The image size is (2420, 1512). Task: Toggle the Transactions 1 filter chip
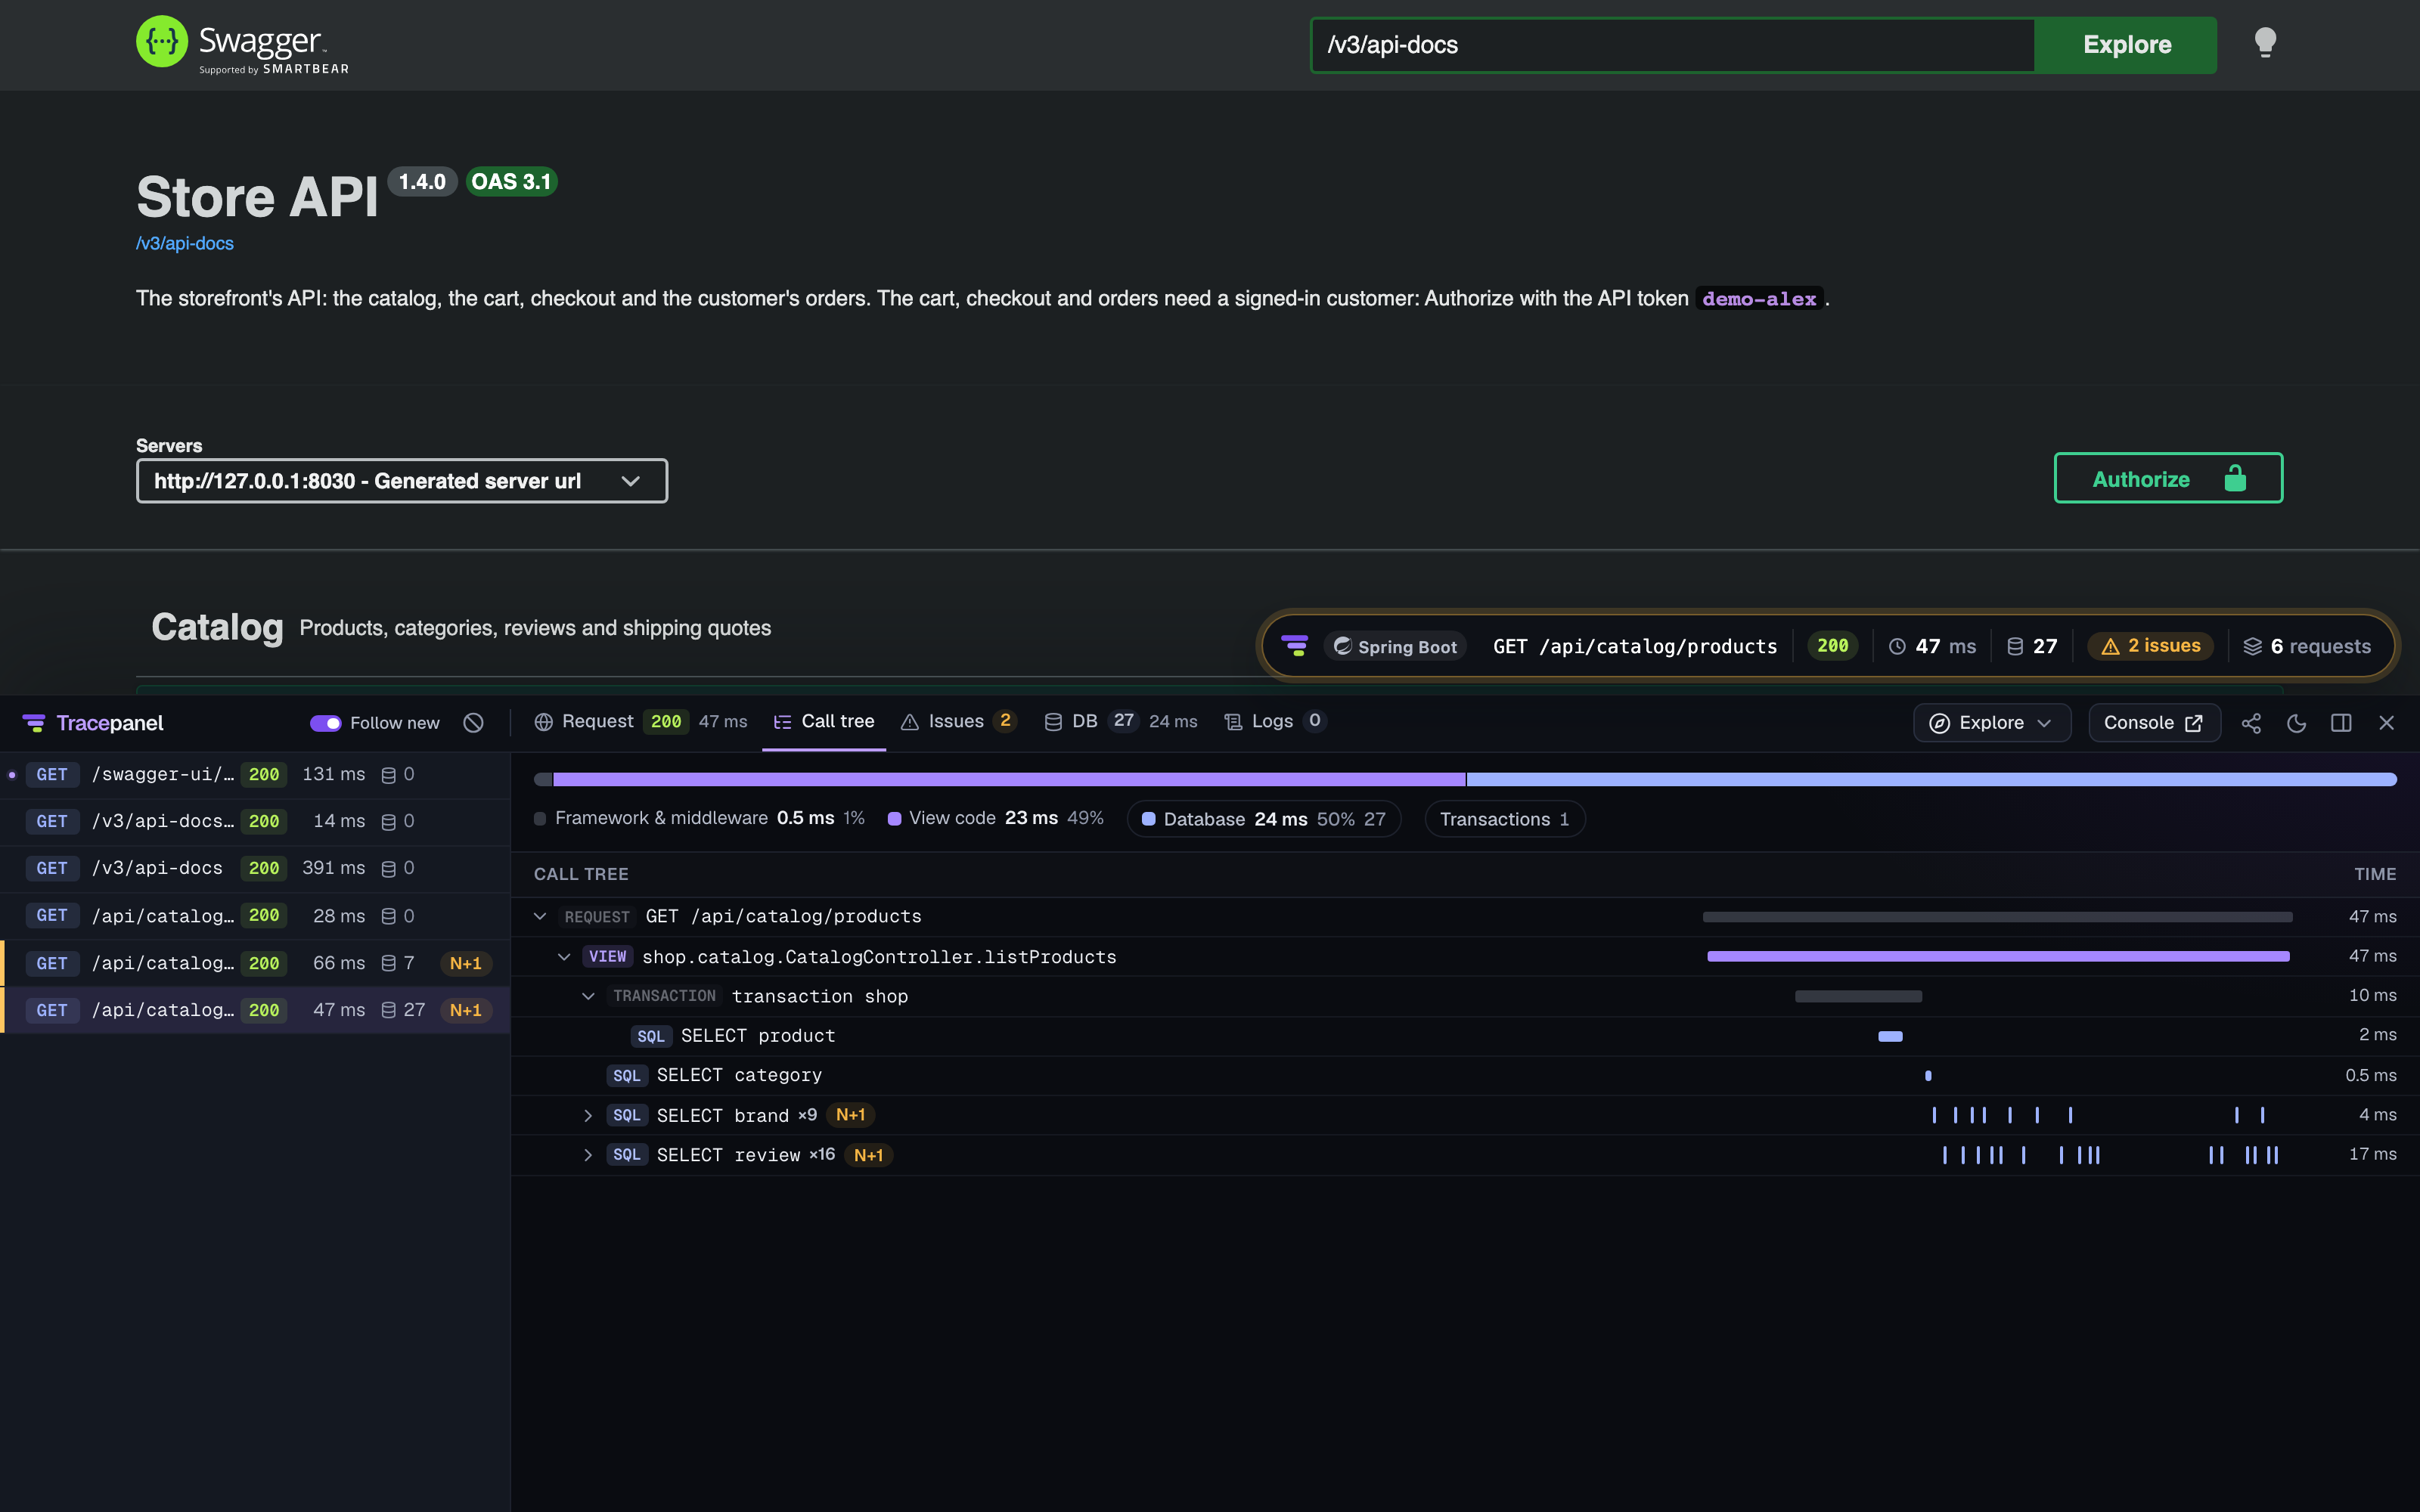click(1504, 819)
